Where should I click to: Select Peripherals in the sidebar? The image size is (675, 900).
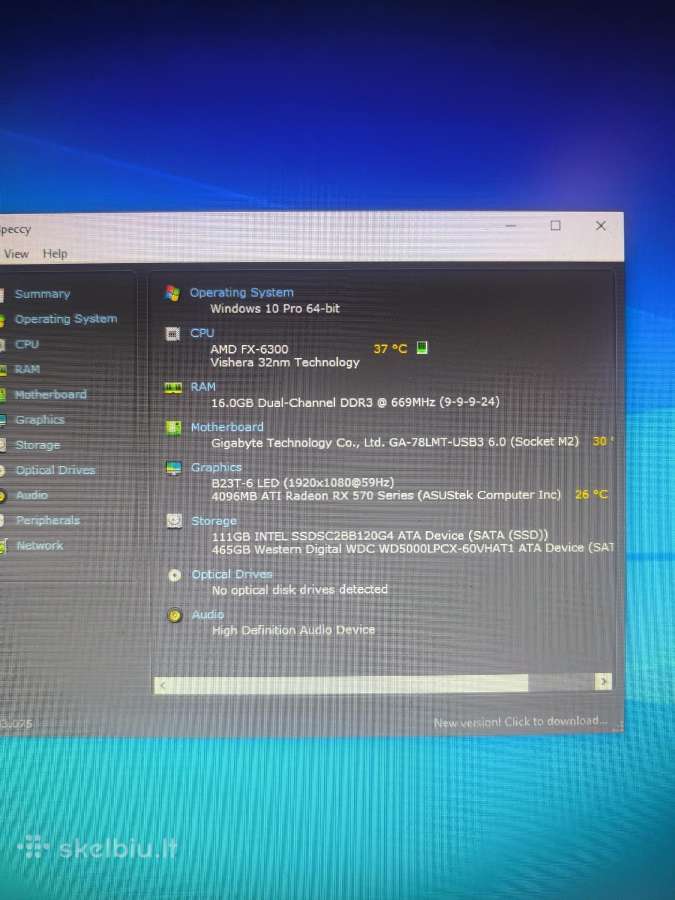48,520
